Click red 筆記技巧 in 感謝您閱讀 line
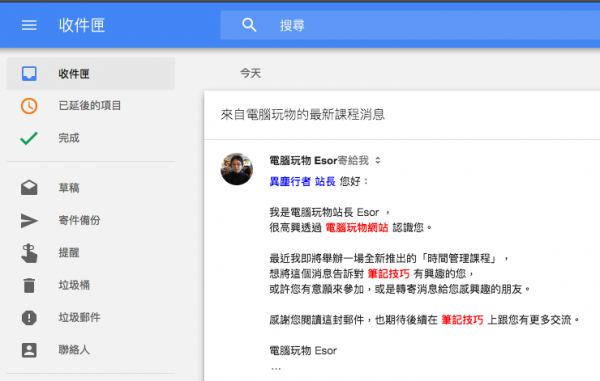 [x=462, y=320]
